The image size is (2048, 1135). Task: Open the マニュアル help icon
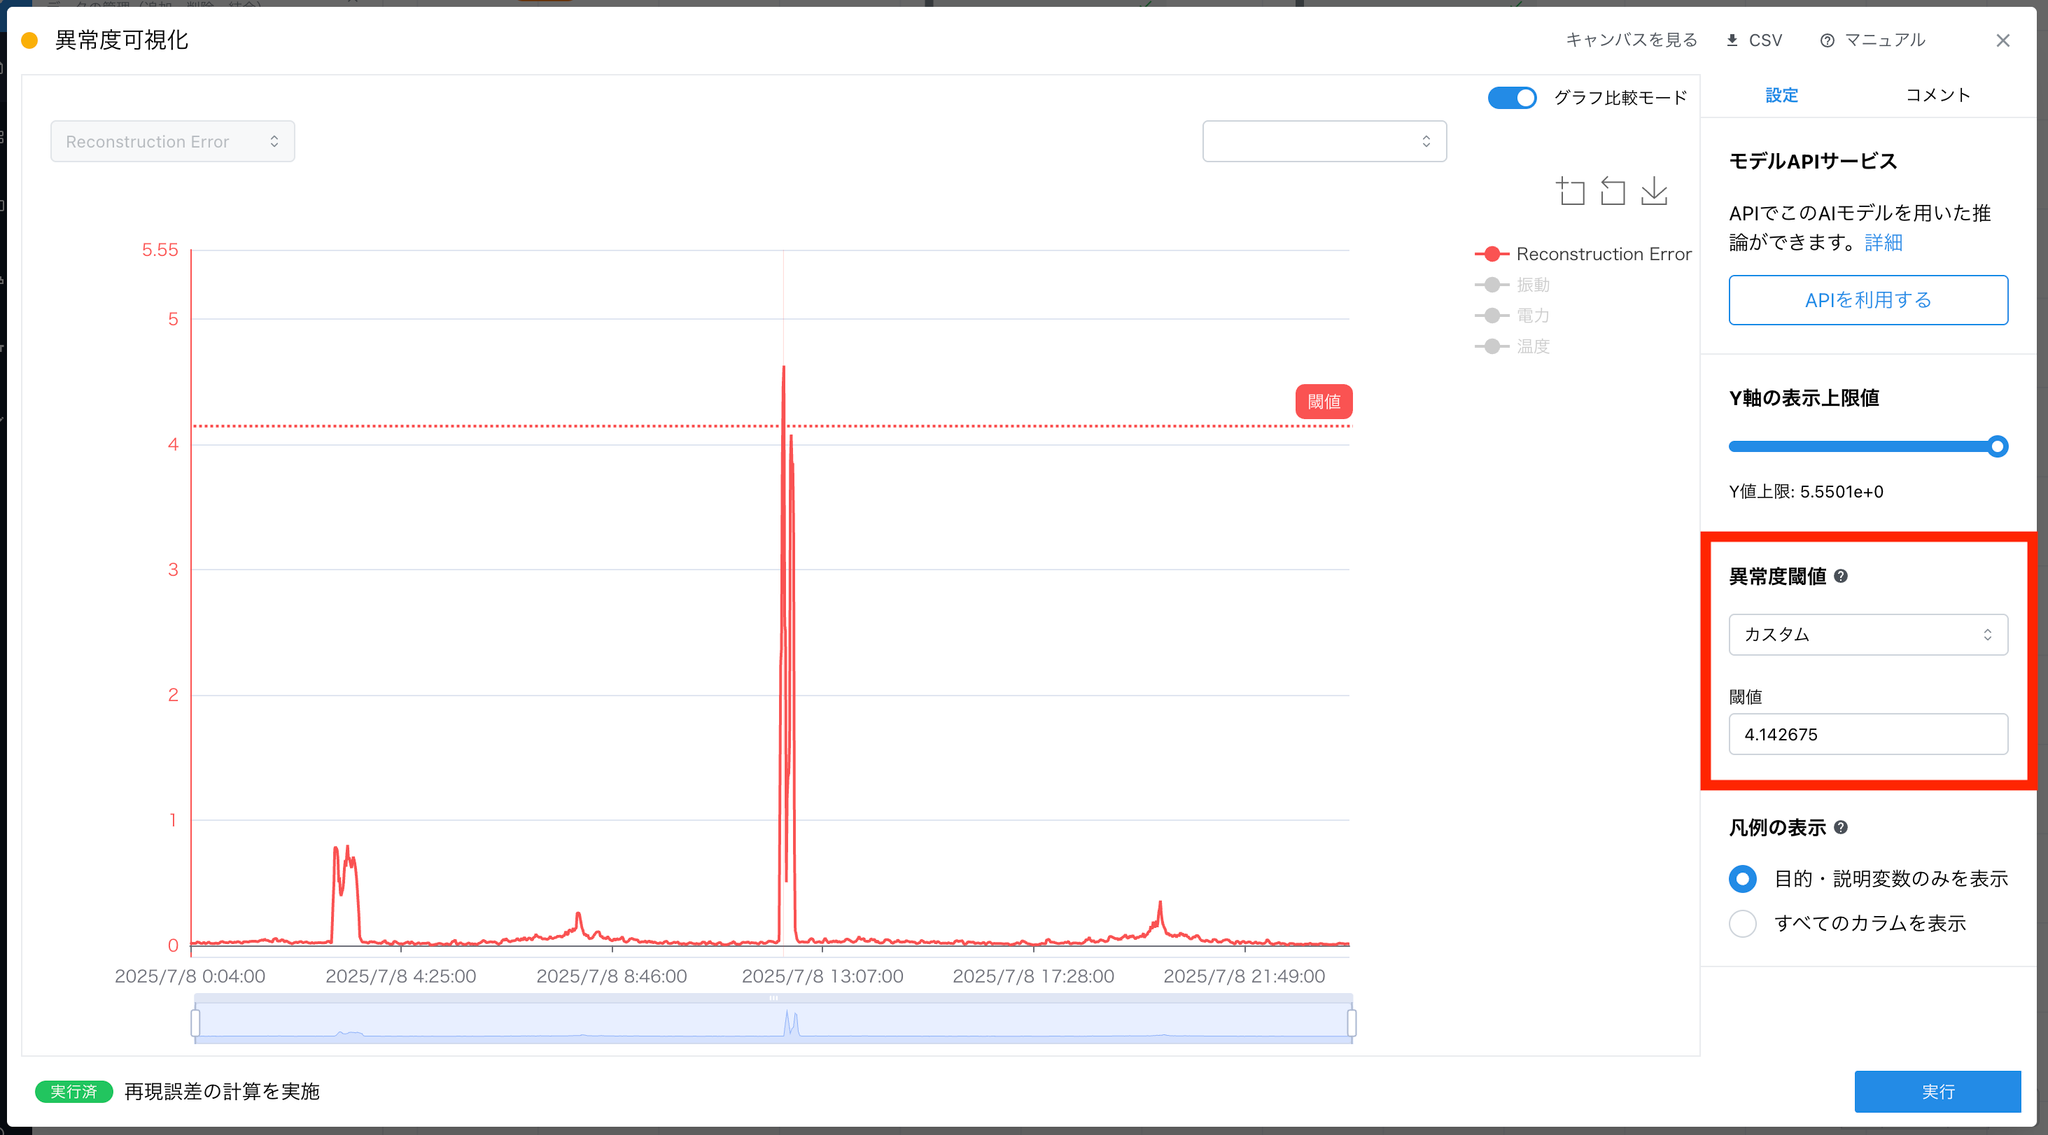pyautogui.click(x=1827, y=40)
